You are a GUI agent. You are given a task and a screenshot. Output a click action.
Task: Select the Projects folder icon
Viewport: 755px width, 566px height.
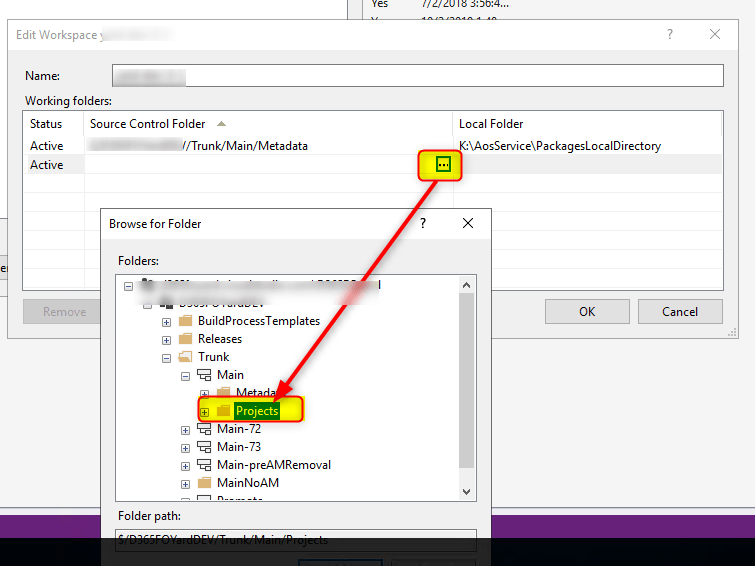coord(223,411)
